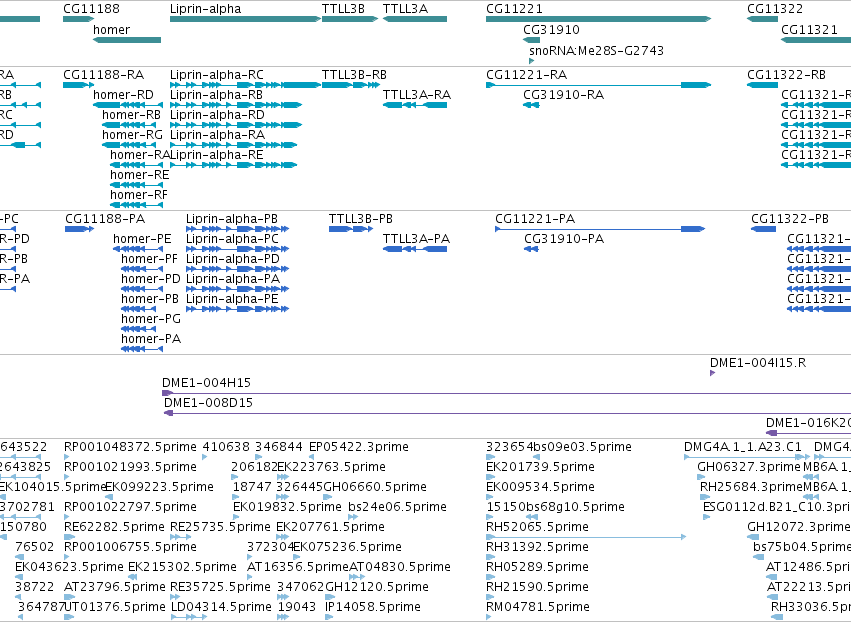Select the homer gene feature
This screenshot has width=851, height=622.
[127, 40]
